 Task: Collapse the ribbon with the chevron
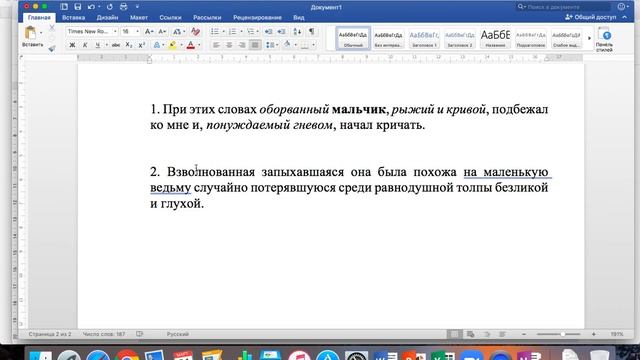point(624,18)
